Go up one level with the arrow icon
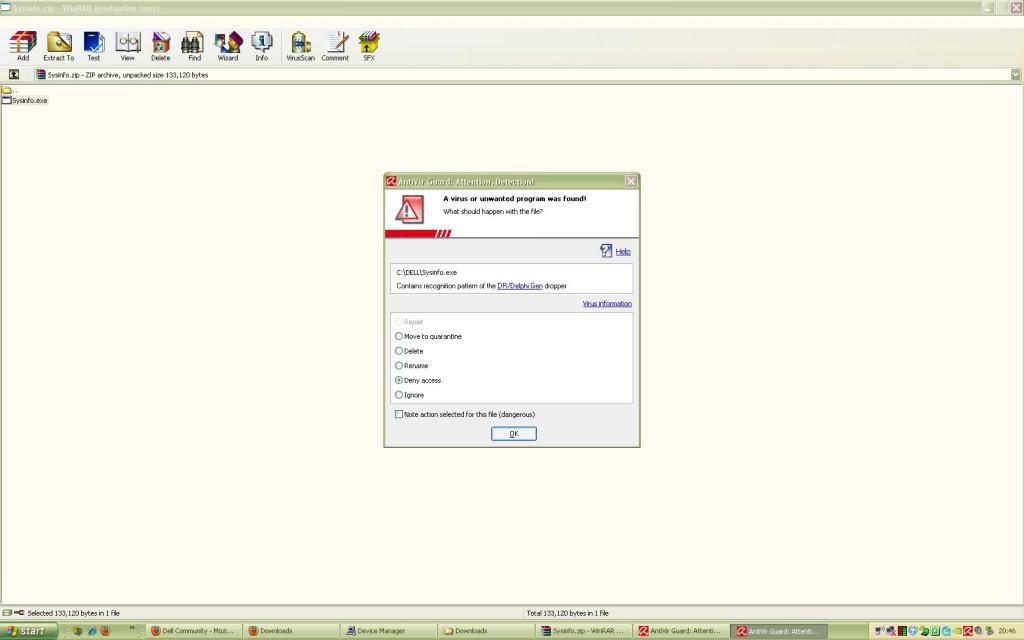 (x=14, y=74)
